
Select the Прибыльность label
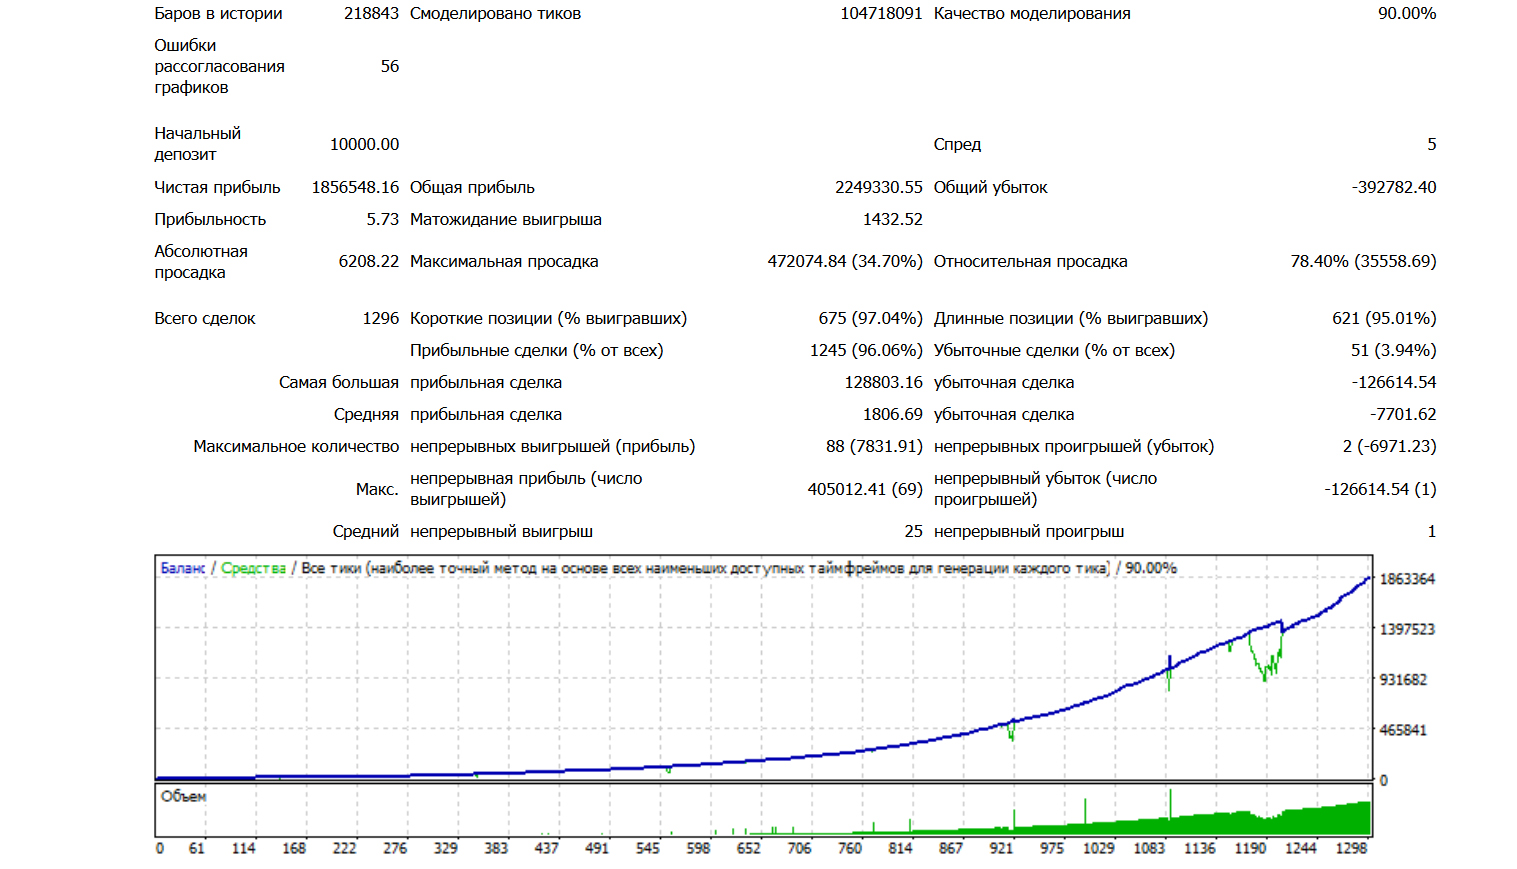(210, 219)
